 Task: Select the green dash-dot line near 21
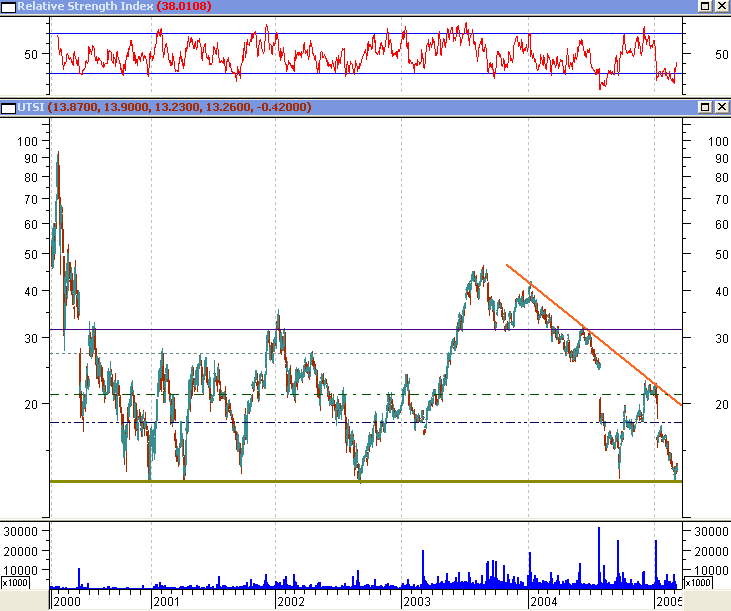[366, 395]
